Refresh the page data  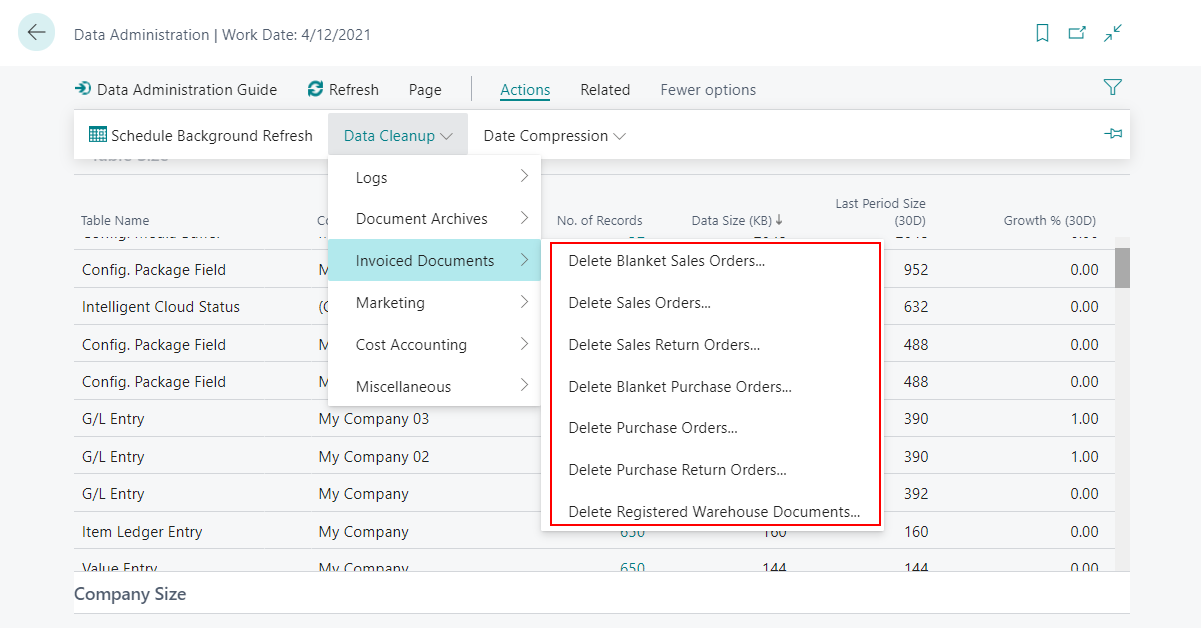point(343,89)
